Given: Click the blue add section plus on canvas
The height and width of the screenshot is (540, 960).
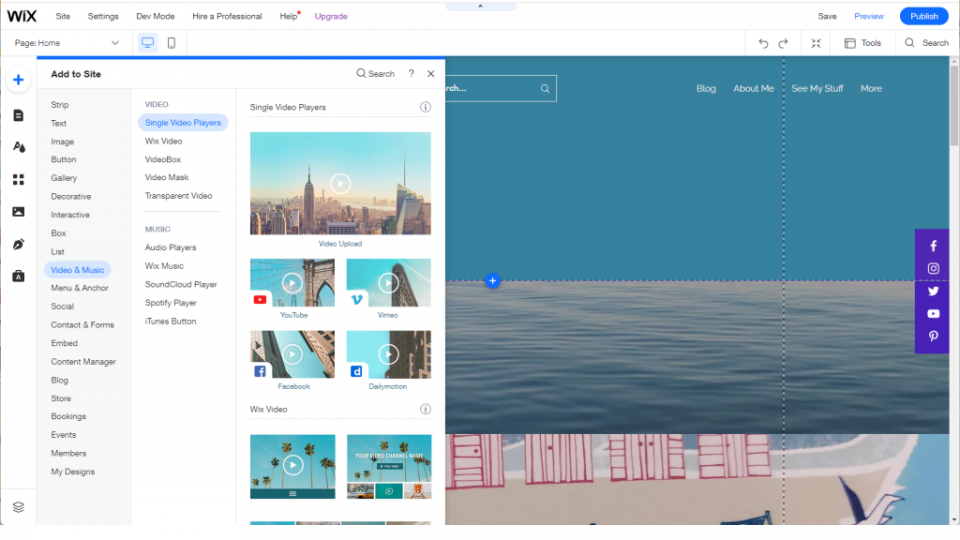Looking at the screenshot, I should (x=493, y=281).
